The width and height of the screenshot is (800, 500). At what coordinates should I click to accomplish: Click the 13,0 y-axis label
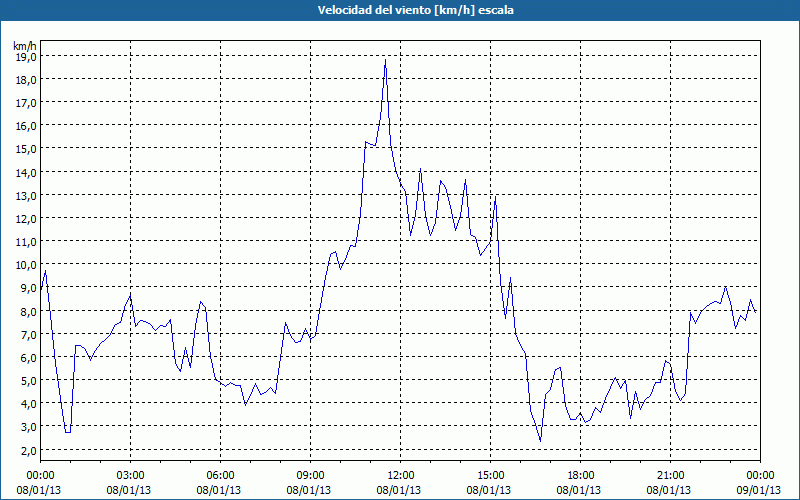pyautogui.click(x=26, y=195)
